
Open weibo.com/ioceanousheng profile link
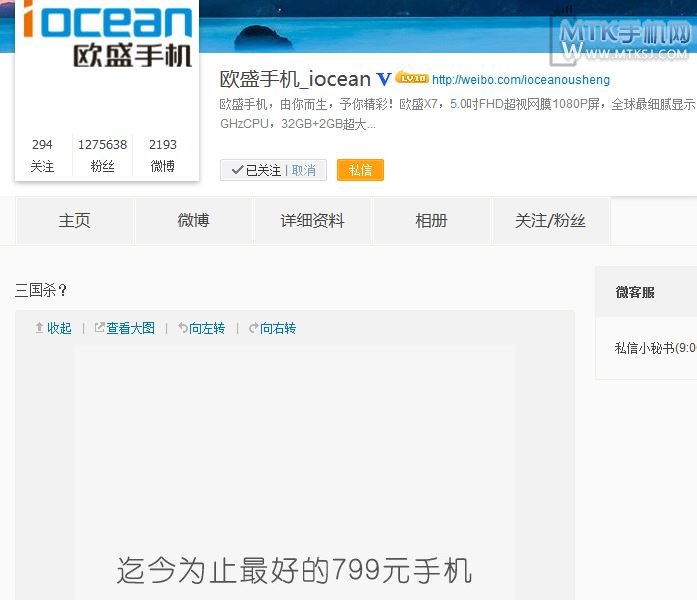click(x=521, y=80)
